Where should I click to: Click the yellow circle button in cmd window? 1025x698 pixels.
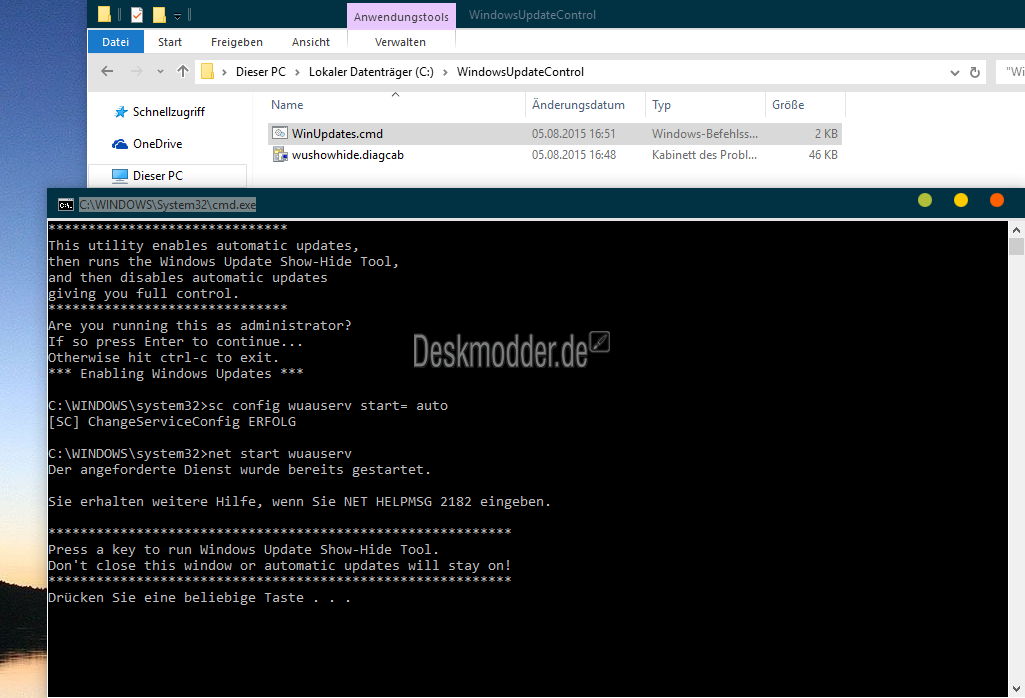point(961,200)
